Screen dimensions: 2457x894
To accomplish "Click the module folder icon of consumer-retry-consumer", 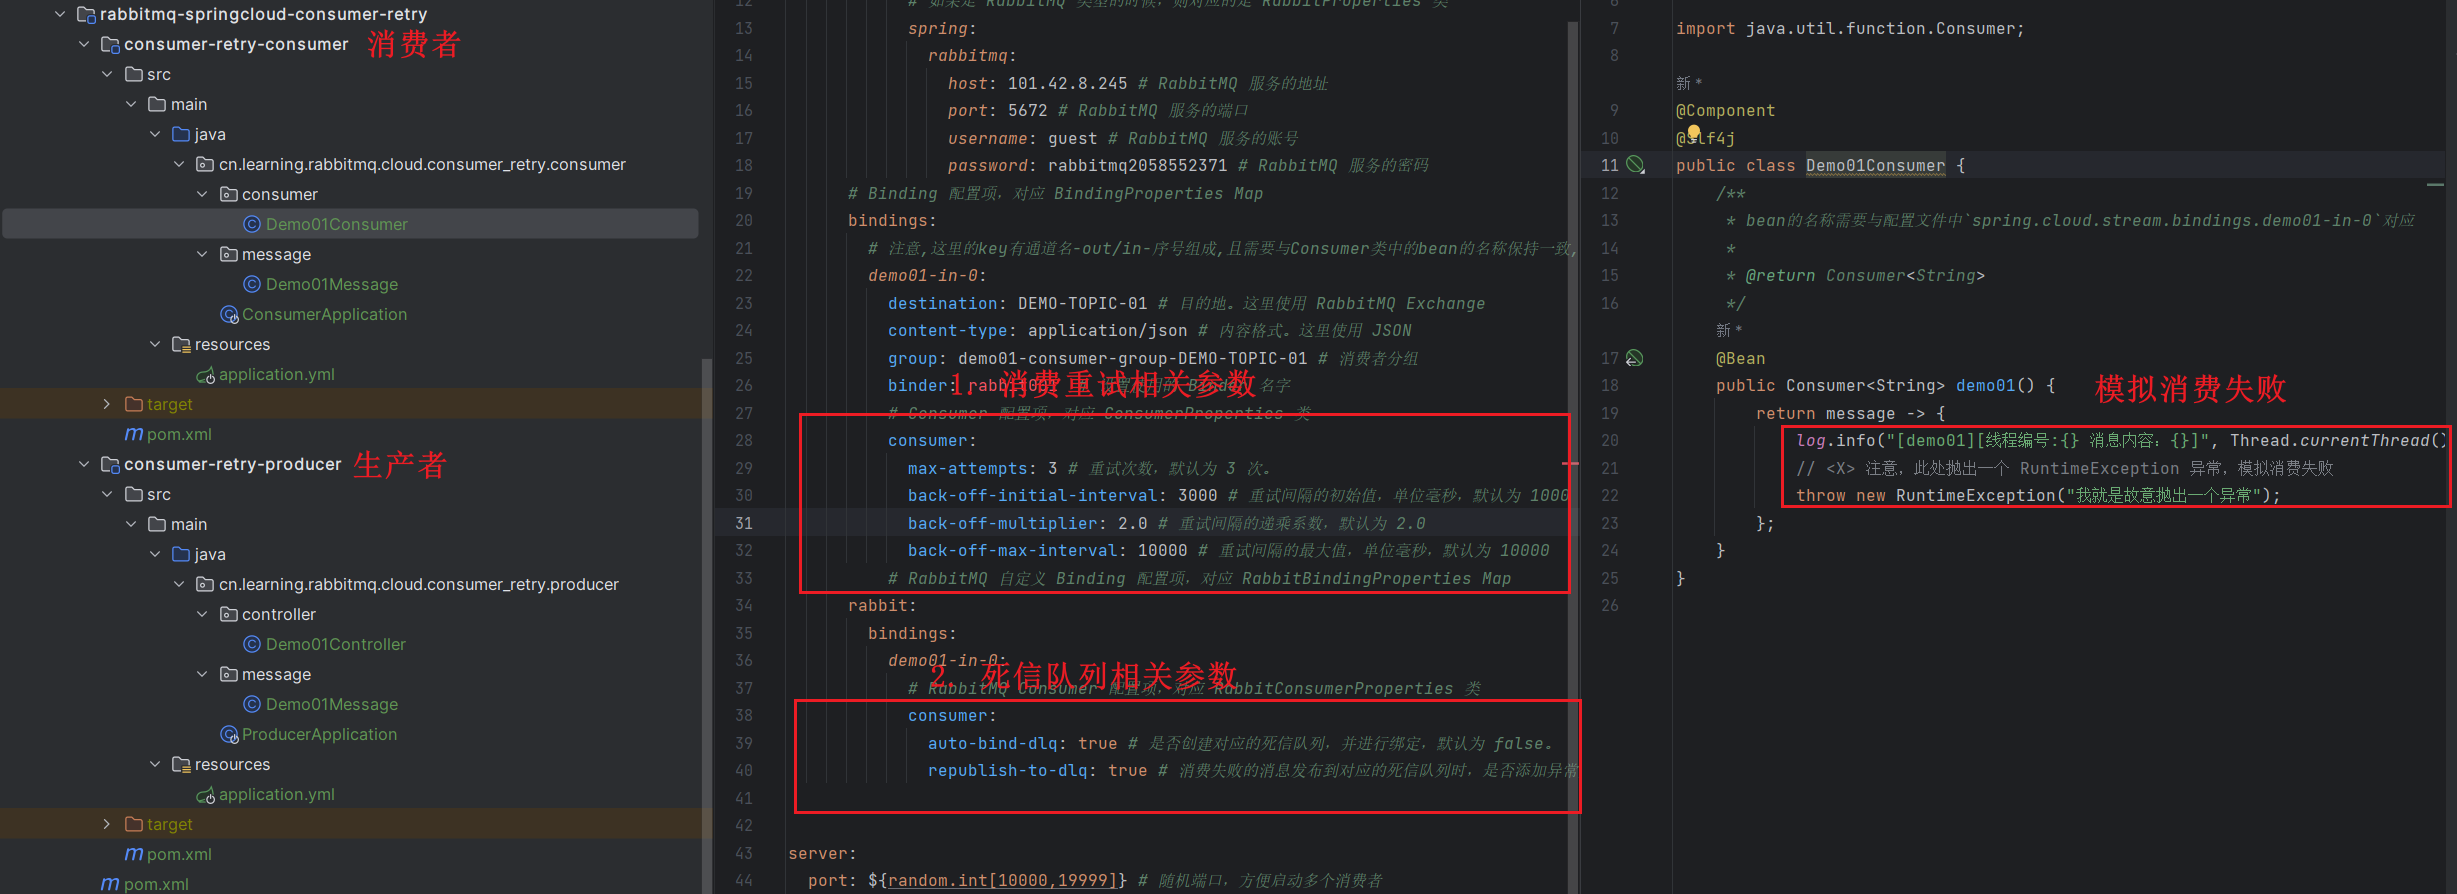I will 110,44.
